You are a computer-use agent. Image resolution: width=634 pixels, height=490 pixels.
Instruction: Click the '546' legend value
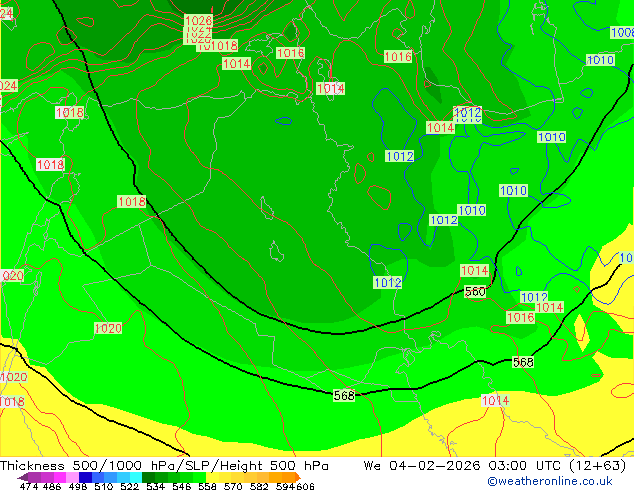[x=182, y=486]
